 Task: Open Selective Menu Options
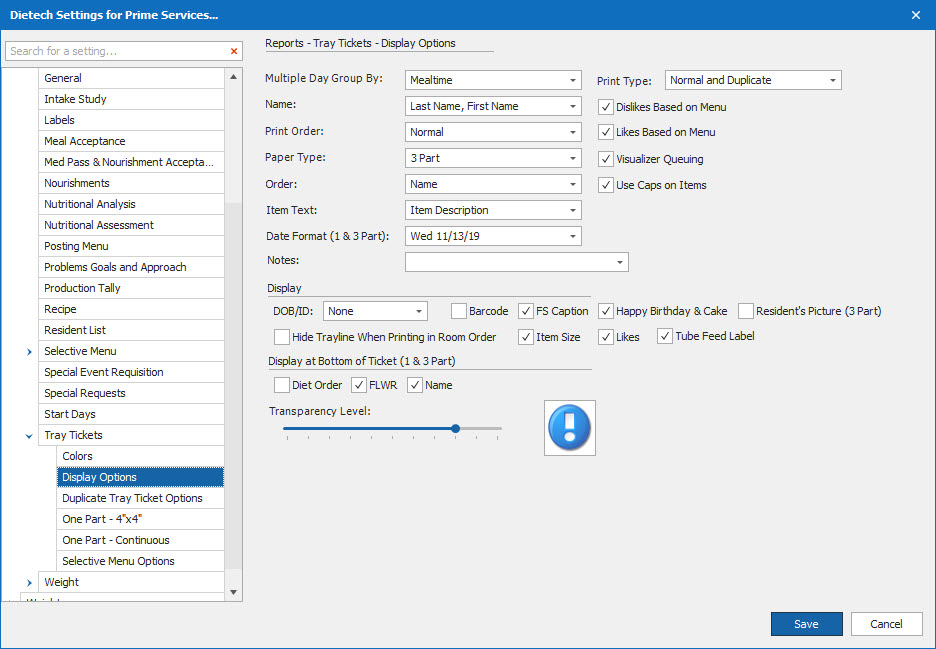click(x=140, y=561)
